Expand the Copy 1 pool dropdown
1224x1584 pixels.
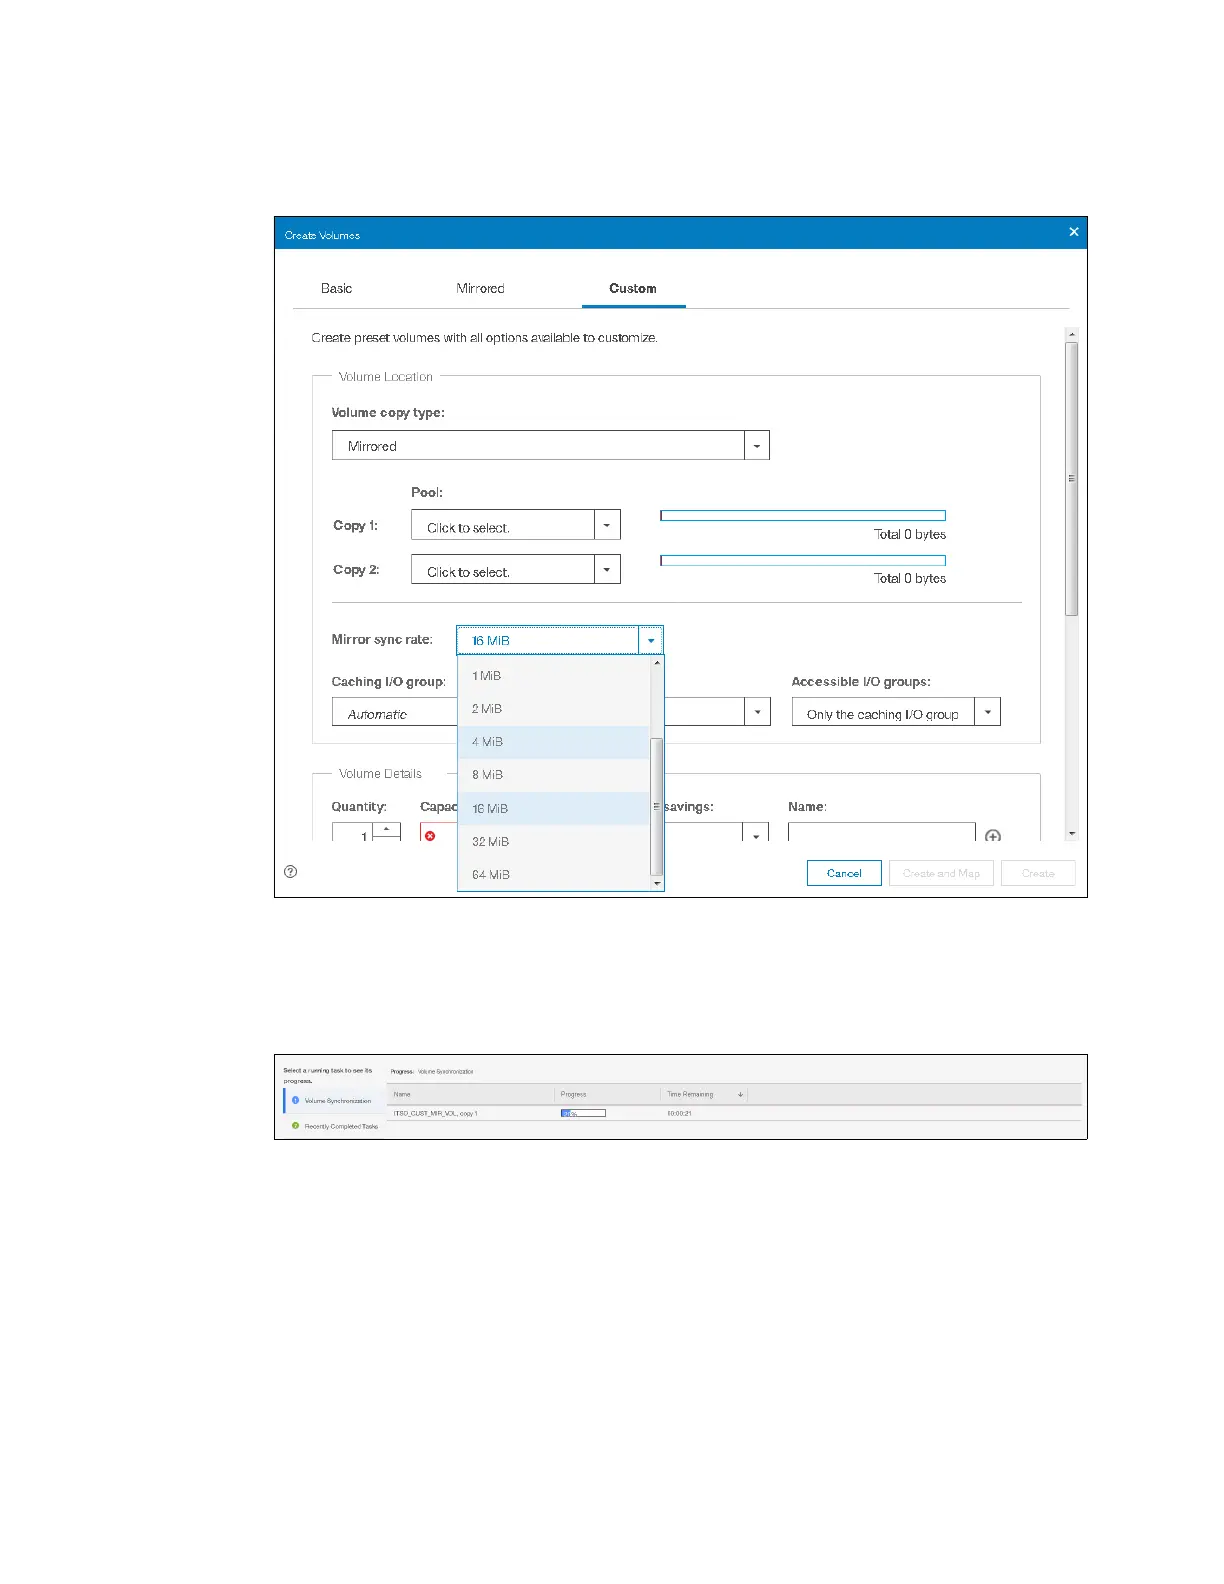pos(607,526)
